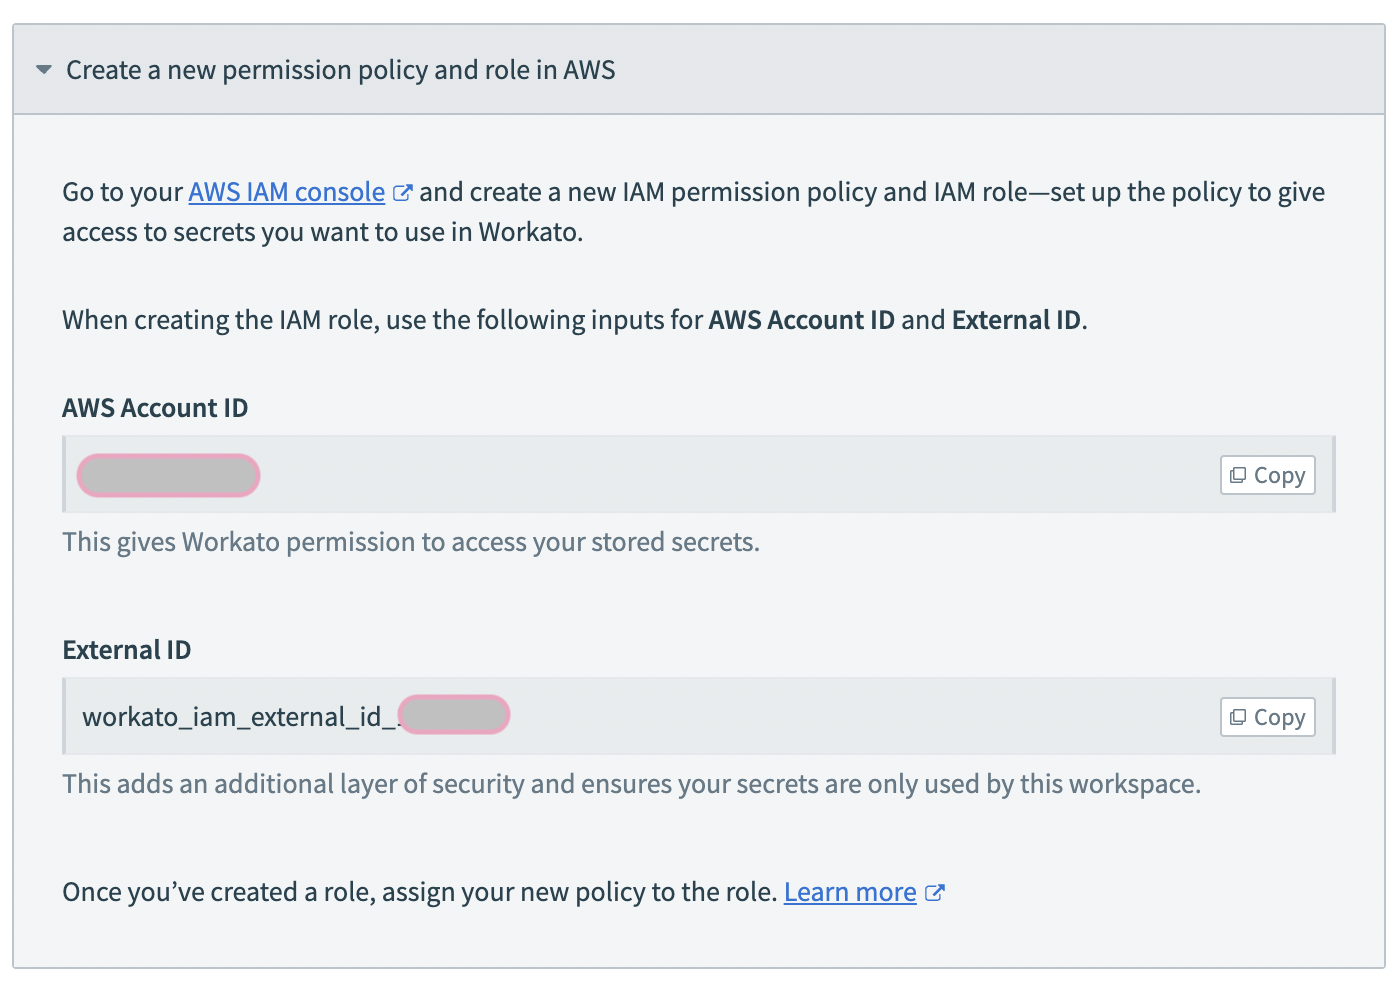Screen dimensions: 1400x984
Task: Click the bold AWS Account ID label
Action: click(154, 407)
